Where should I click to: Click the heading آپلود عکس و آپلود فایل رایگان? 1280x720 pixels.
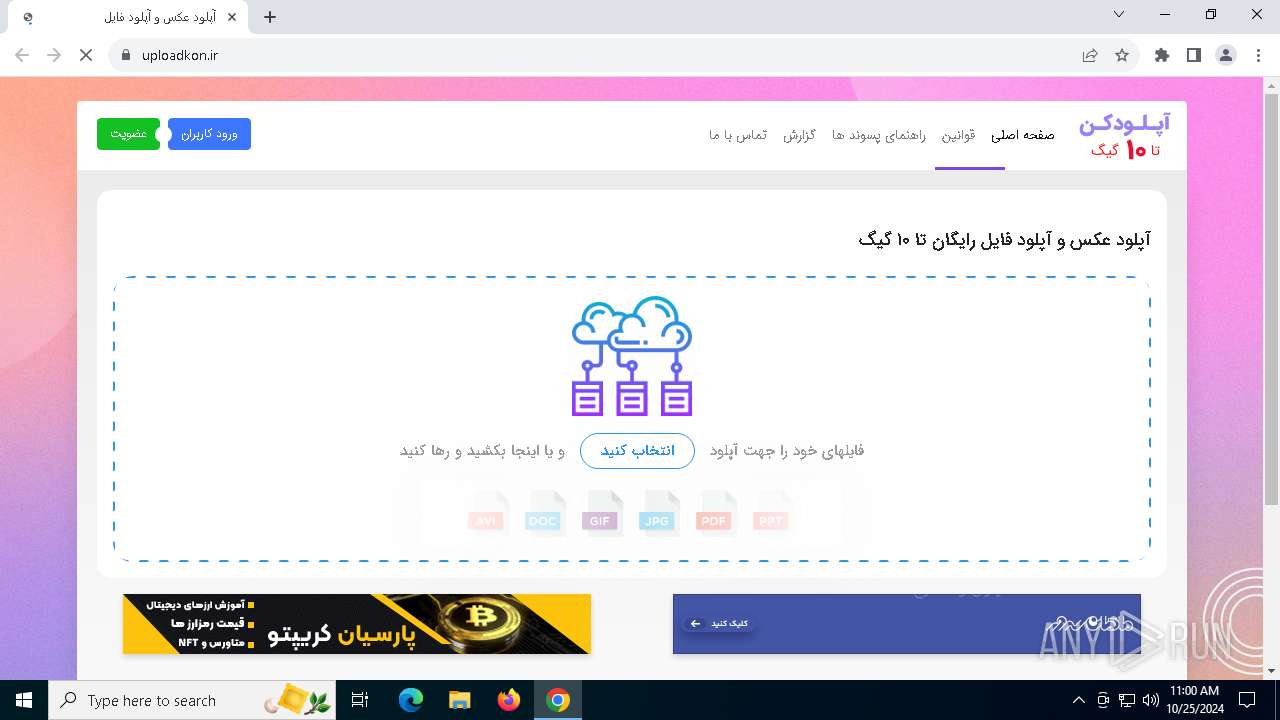click(x=1004, y=240)
